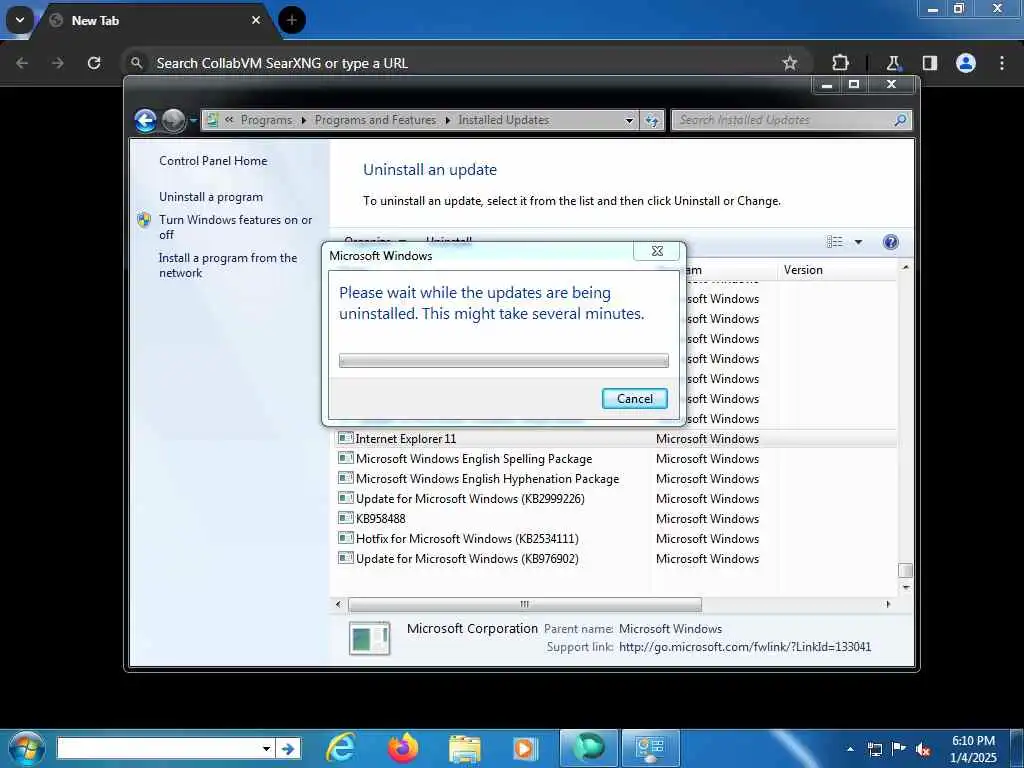Viewport: 1024px width, 768px height.
Task: Select Update for Microsoft Windows (KB976902)
Action: (x=616, y=558)
